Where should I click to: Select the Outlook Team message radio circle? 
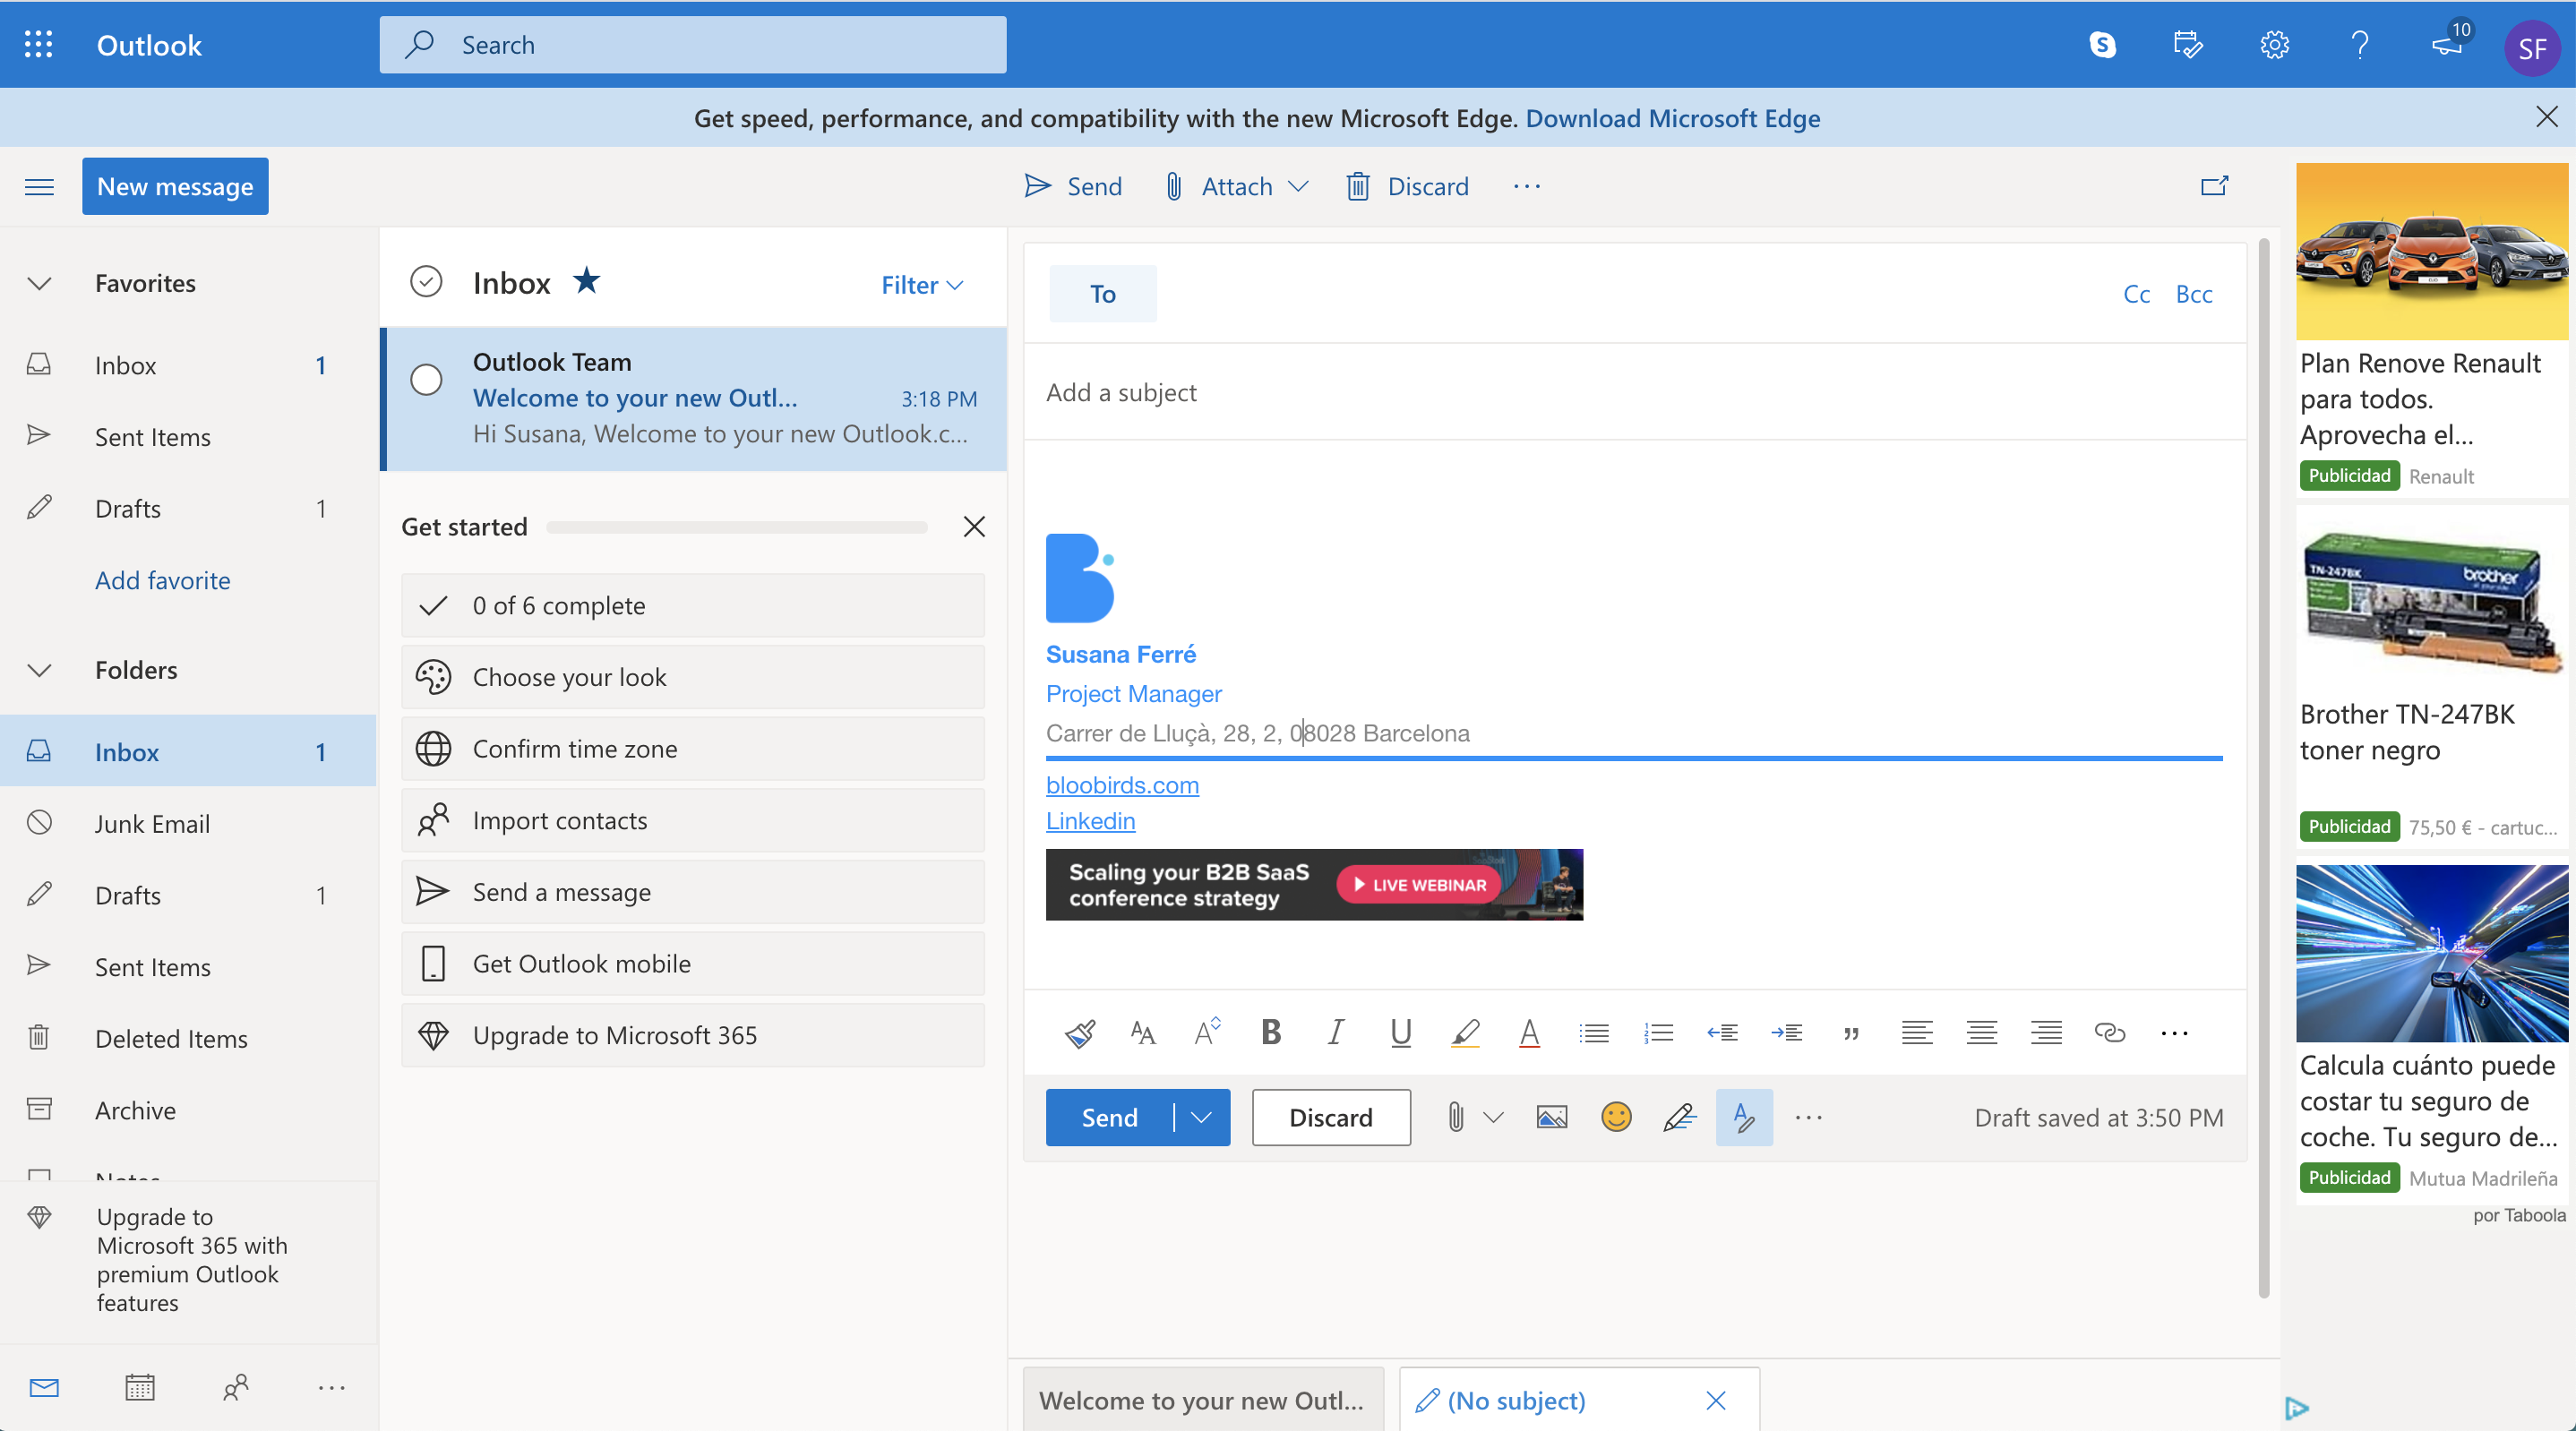[x=426, y=380]
